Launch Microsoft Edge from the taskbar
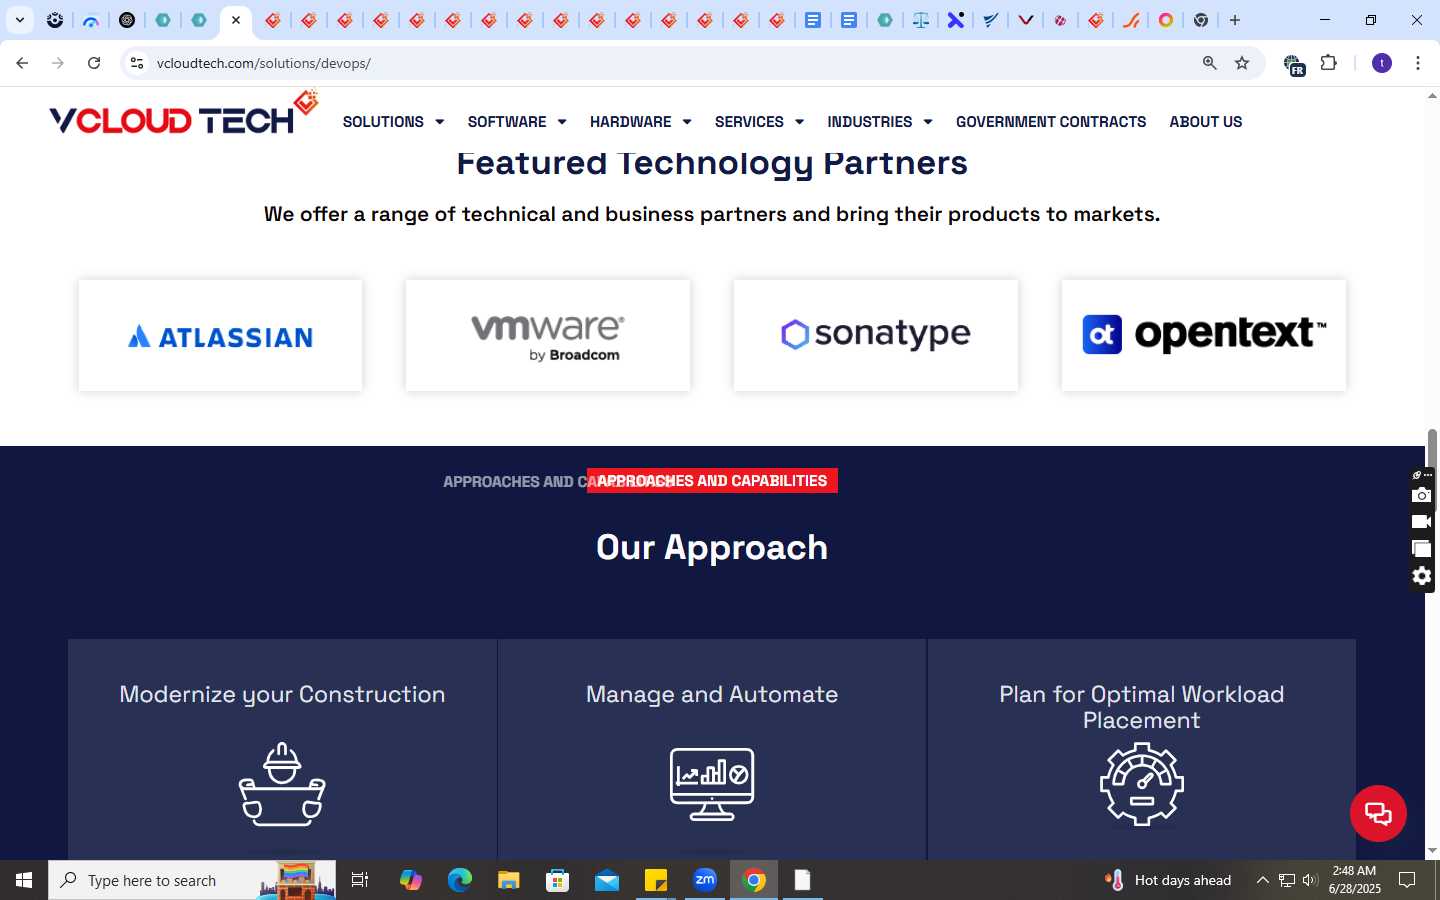Image resolution: width=1440 pixels, height=900 pixels. tap(460, 880)
